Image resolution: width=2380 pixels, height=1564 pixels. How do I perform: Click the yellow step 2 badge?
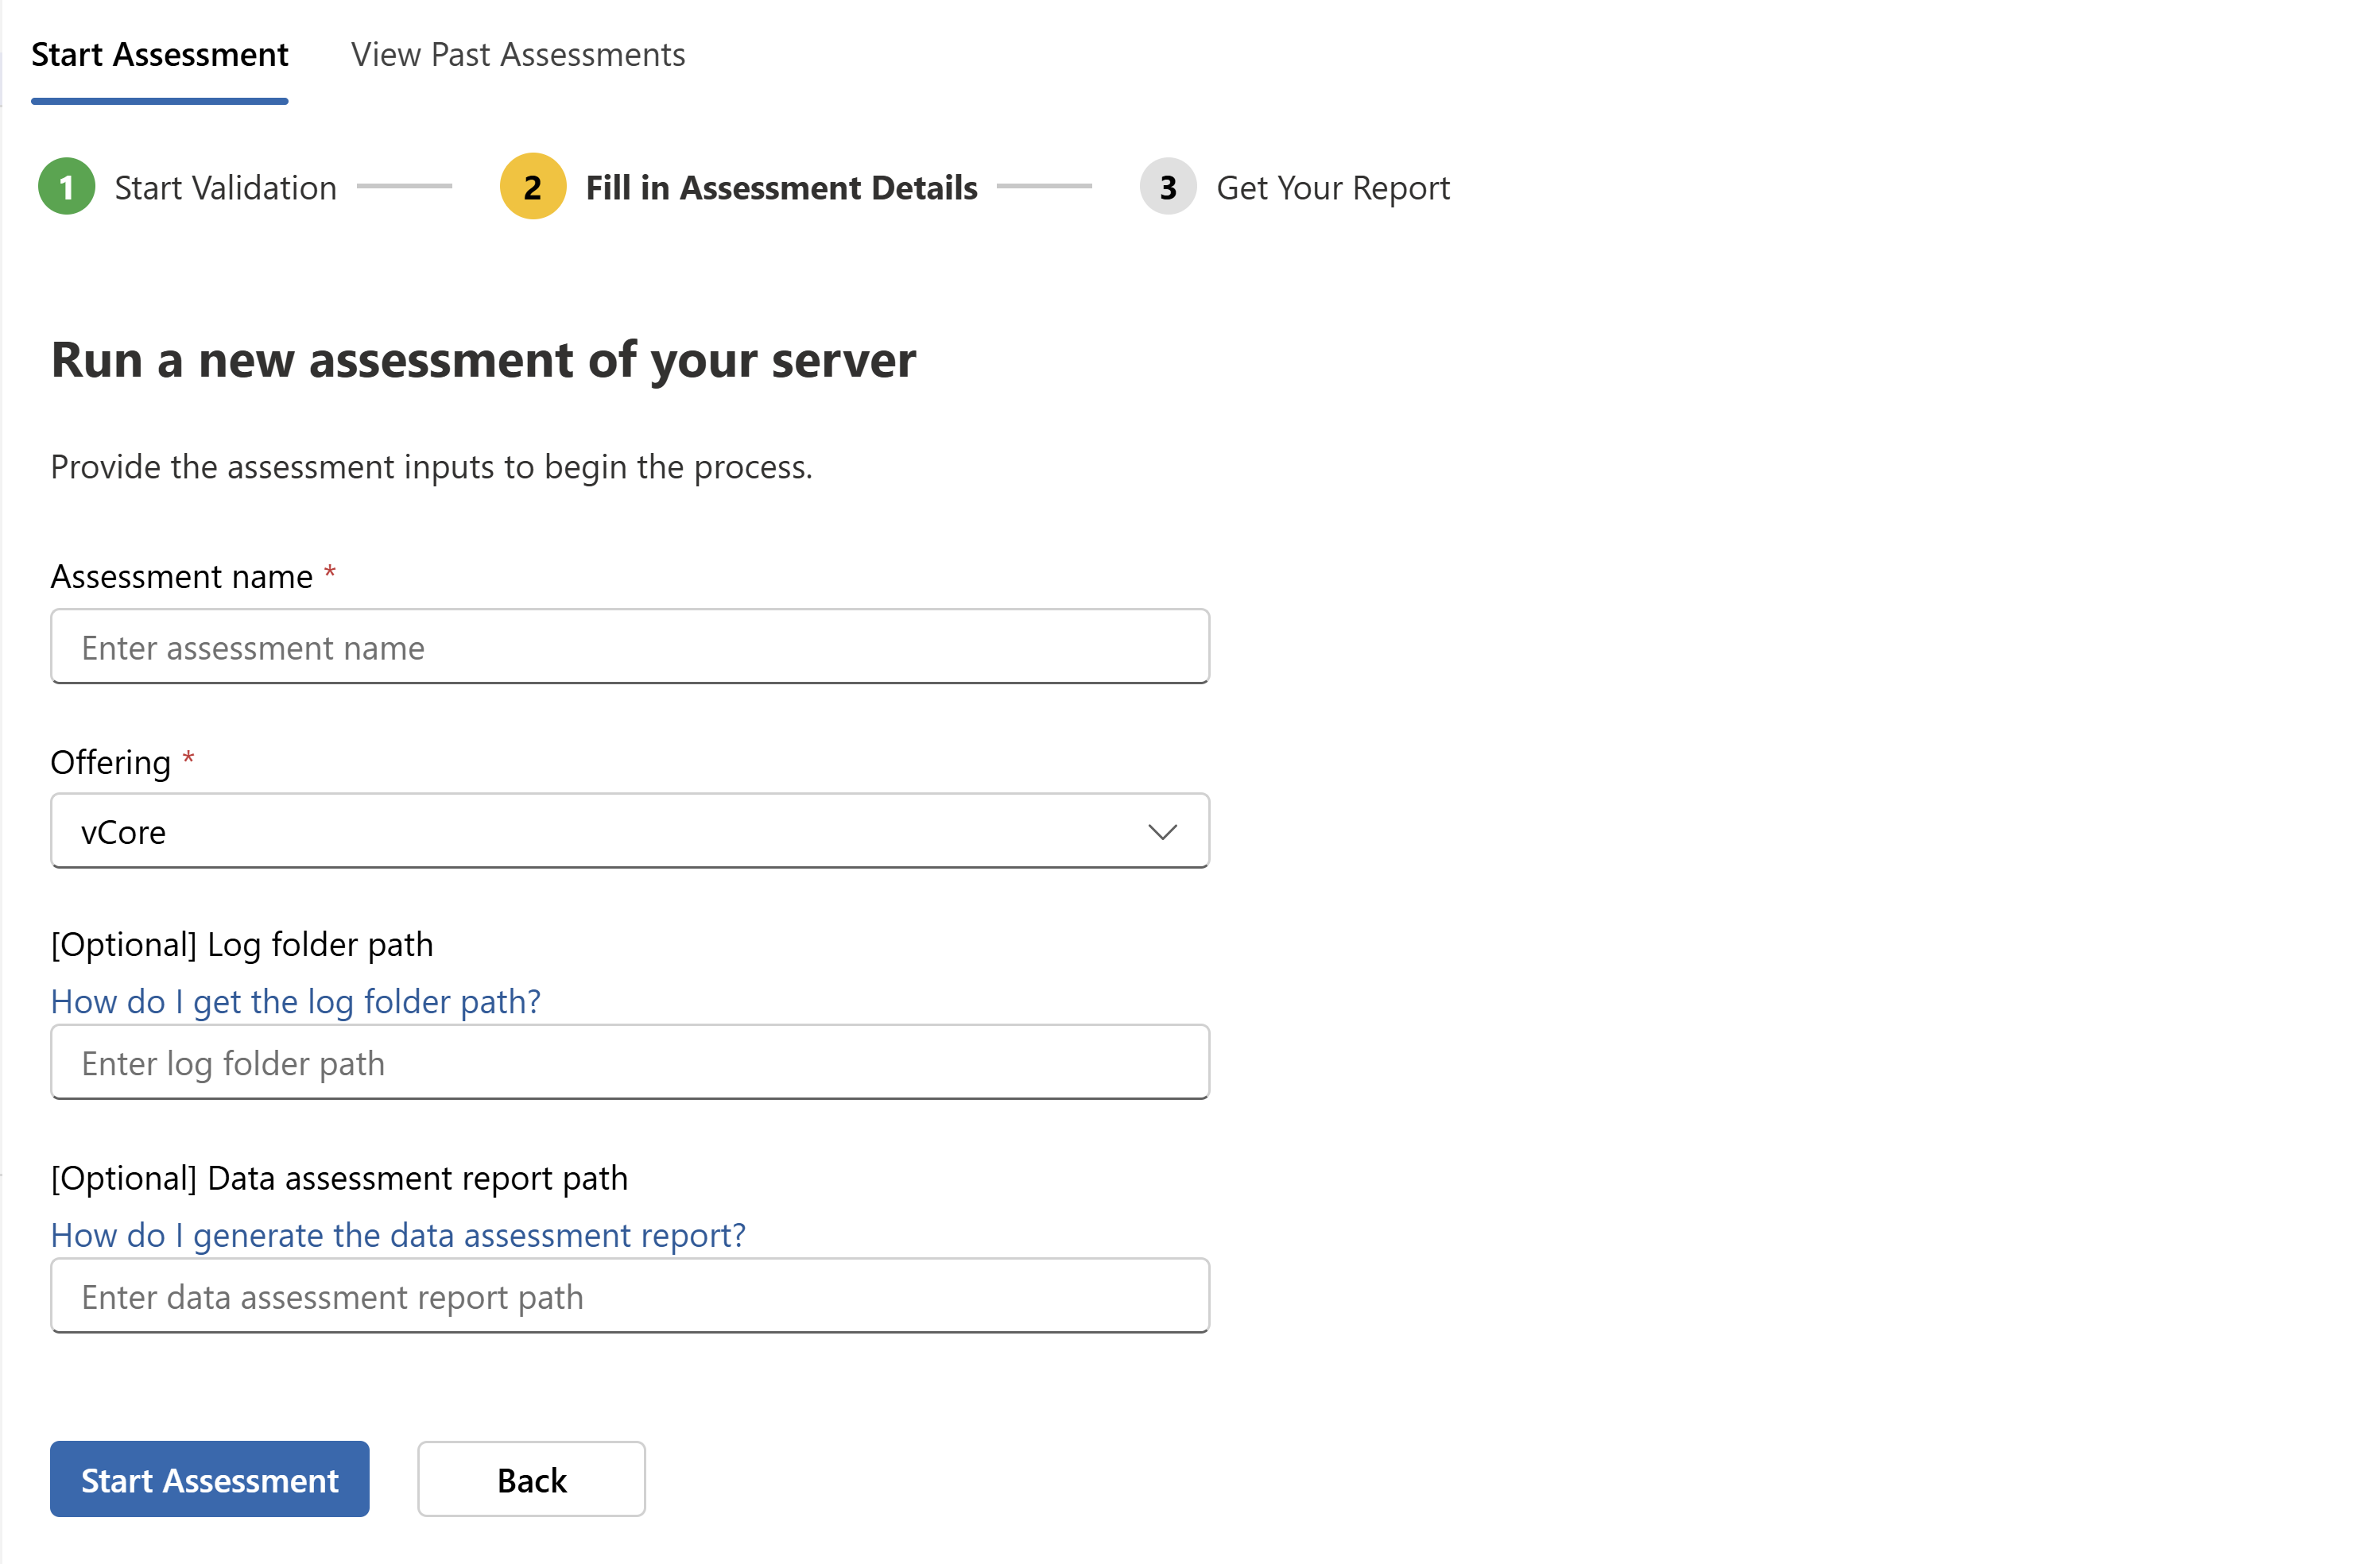(x=533, y=186)
